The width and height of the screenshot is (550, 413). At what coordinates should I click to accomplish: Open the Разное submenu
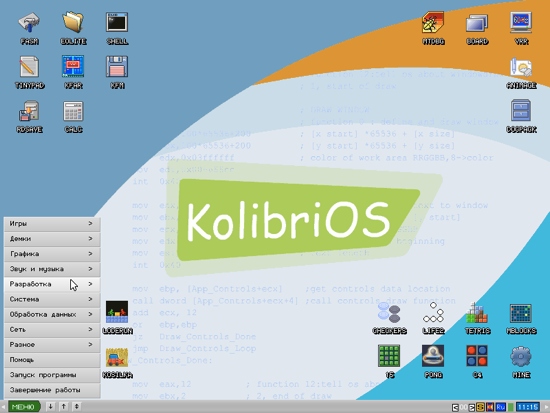(x=52, y=345)
